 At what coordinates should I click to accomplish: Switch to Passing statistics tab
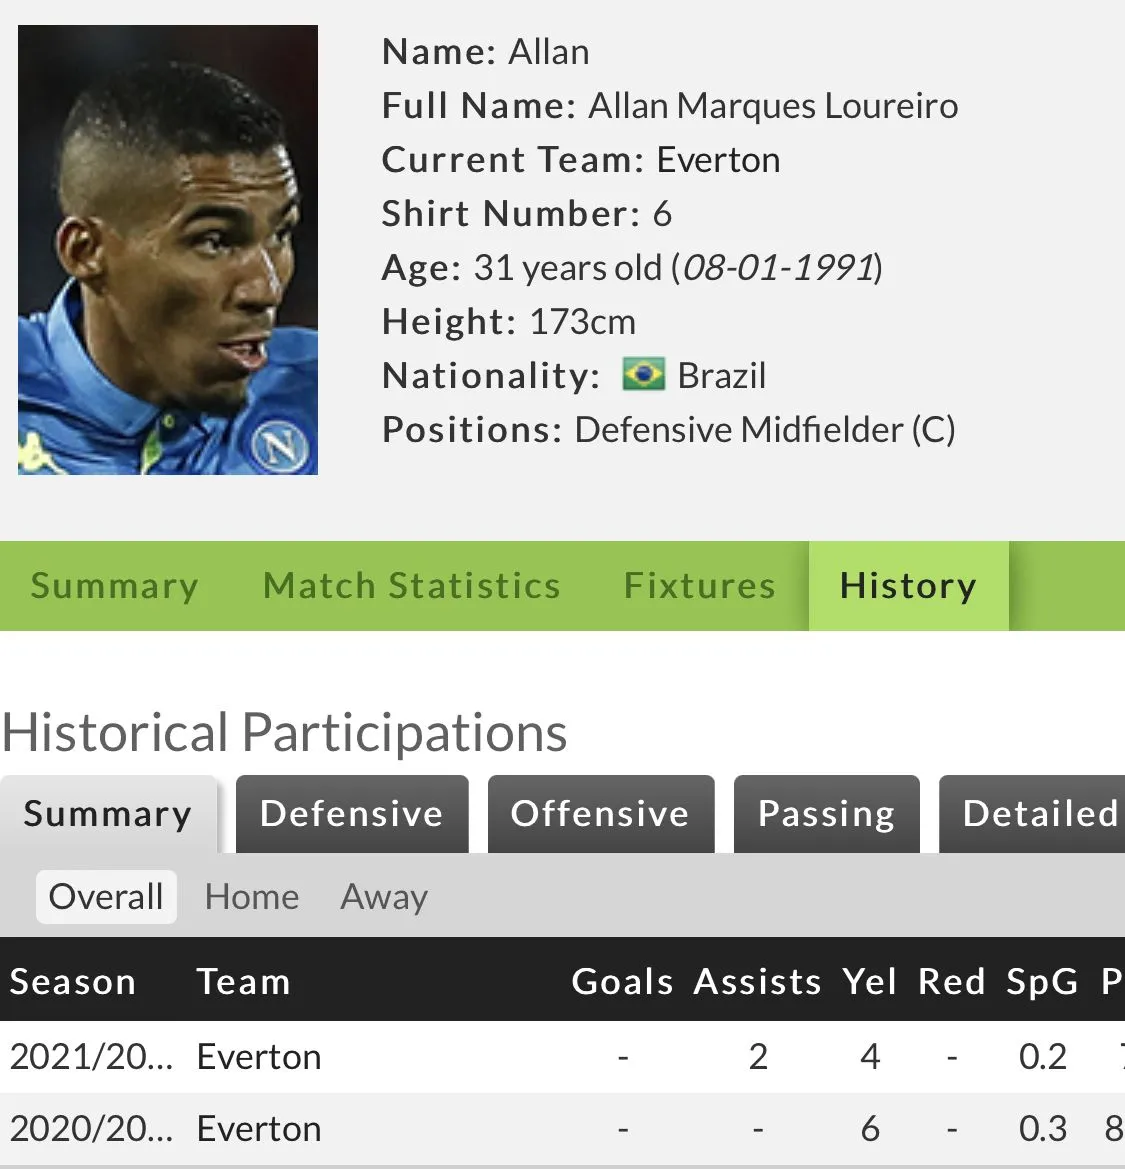826,814
